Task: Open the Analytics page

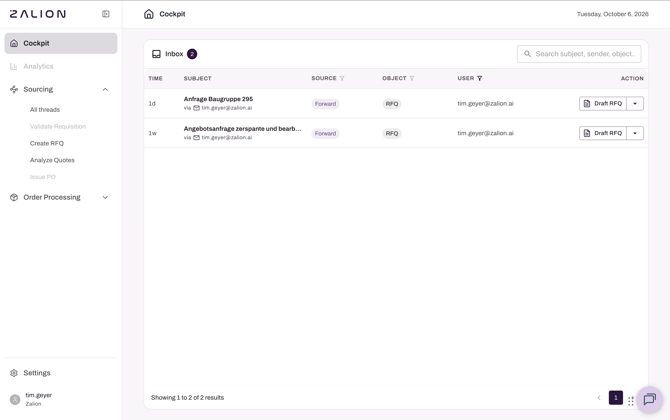Action: [38, 66]
